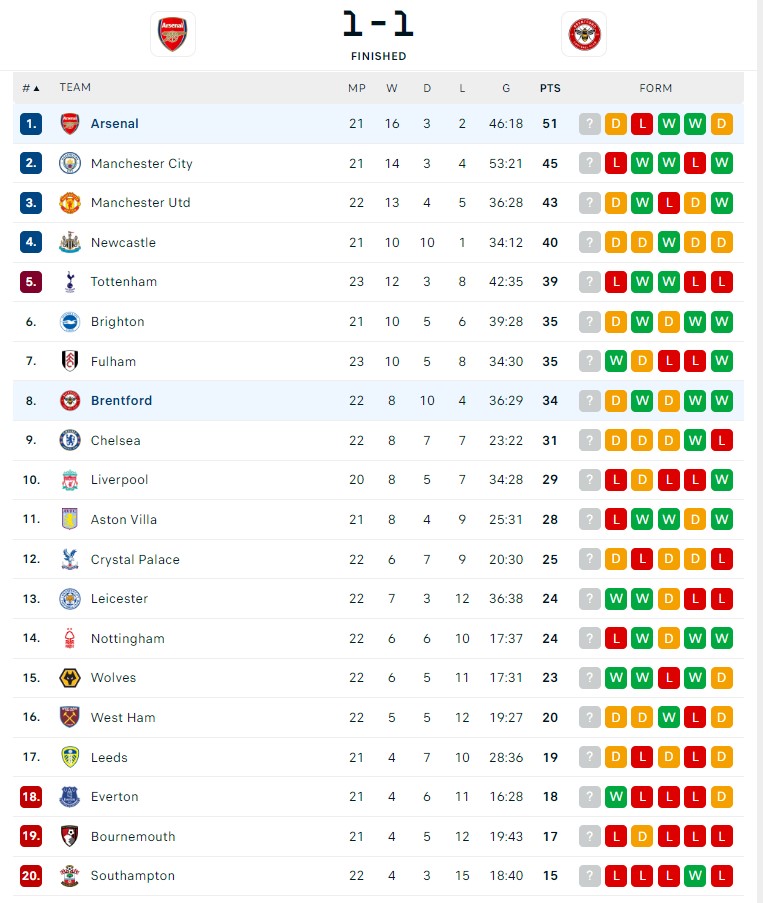Open the Newcastle team link
The height and width of the screenshot is (903, 763).
click(x=123, y=243)
